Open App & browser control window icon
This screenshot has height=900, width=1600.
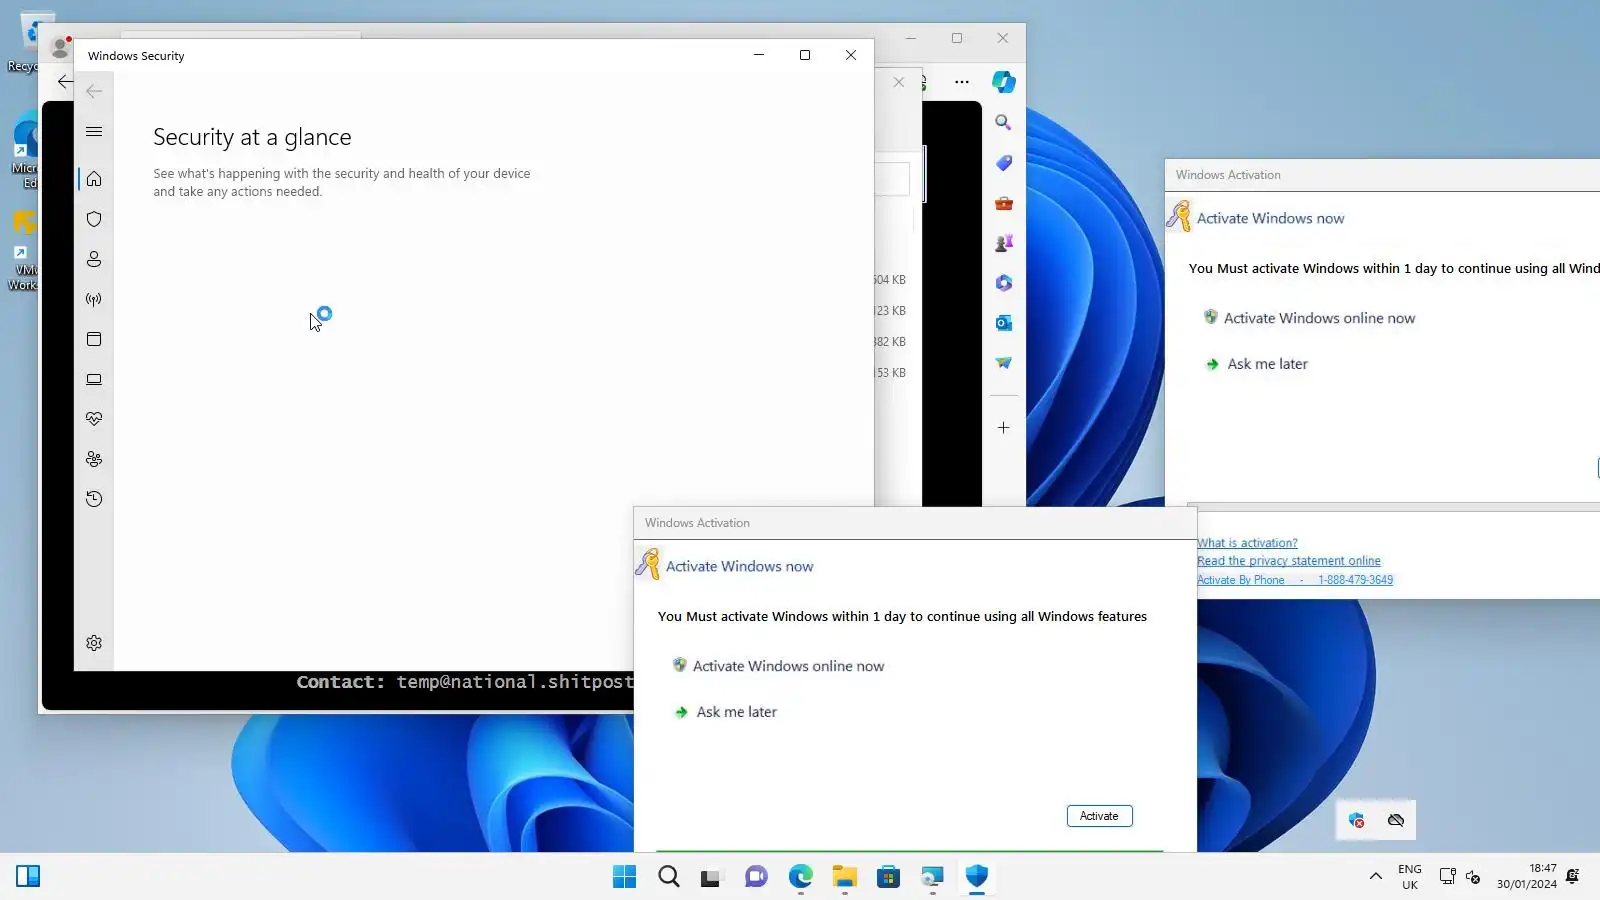coord(94,339)
